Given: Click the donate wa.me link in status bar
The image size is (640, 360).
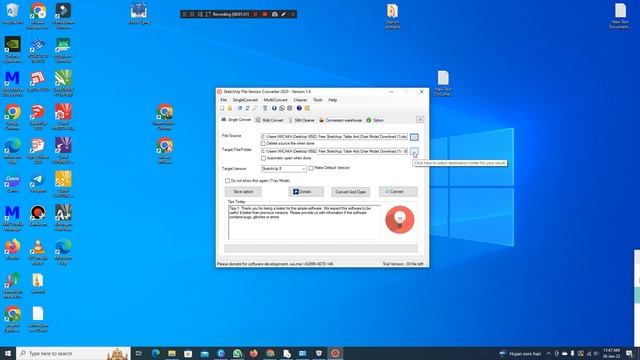Looking at the screenshot, I should pos(275,264).
